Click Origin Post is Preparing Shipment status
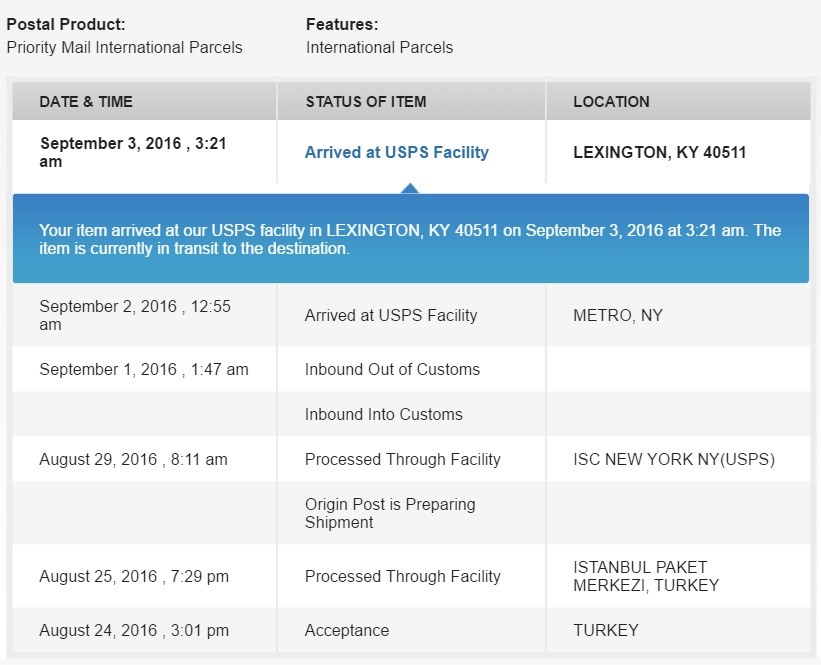Image resolution: width=821 pixels, height=665 pixels. [390, 513]
